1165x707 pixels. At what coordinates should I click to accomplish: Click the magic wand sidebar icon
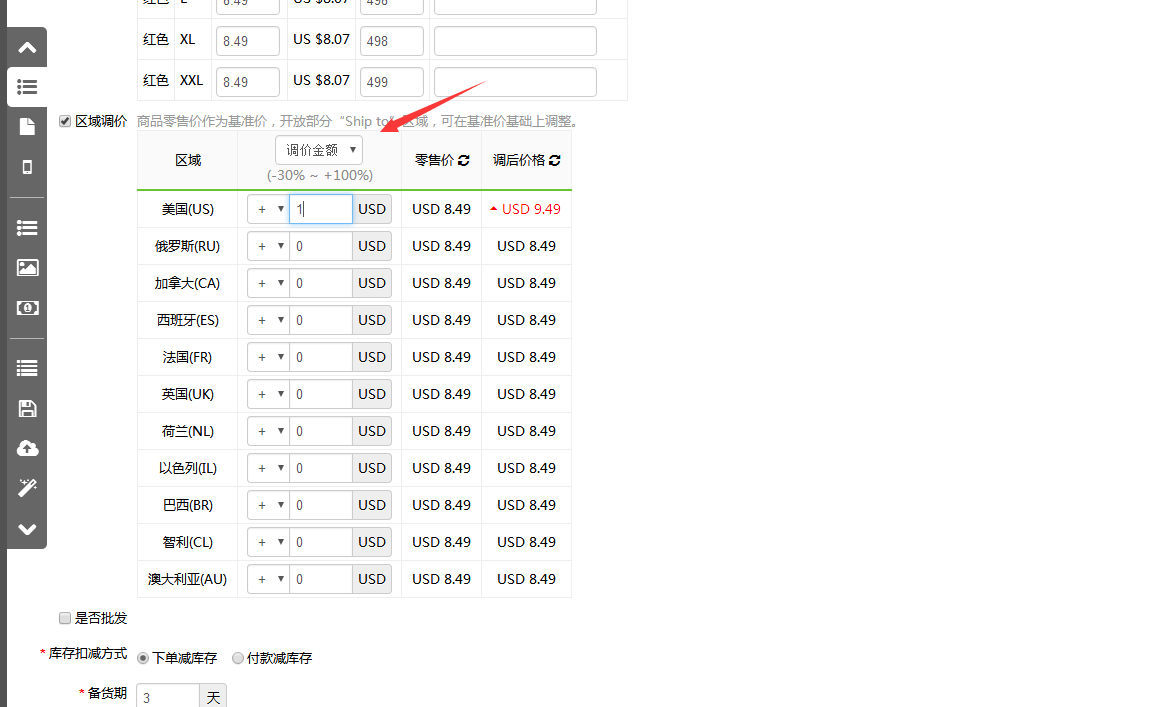pyautogui.click(x=27, y=488)
